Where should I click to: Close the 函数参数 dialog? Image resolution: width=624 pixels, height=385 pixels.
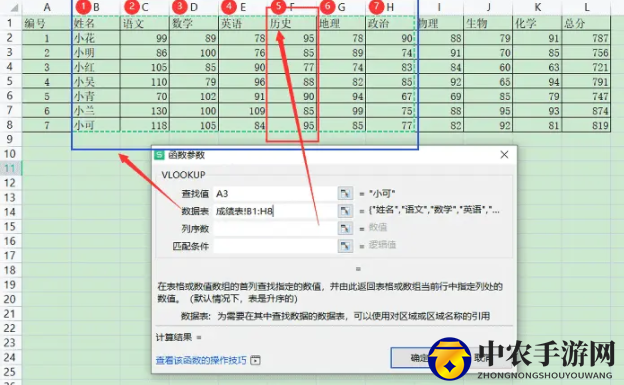click(x=504, y=154)
